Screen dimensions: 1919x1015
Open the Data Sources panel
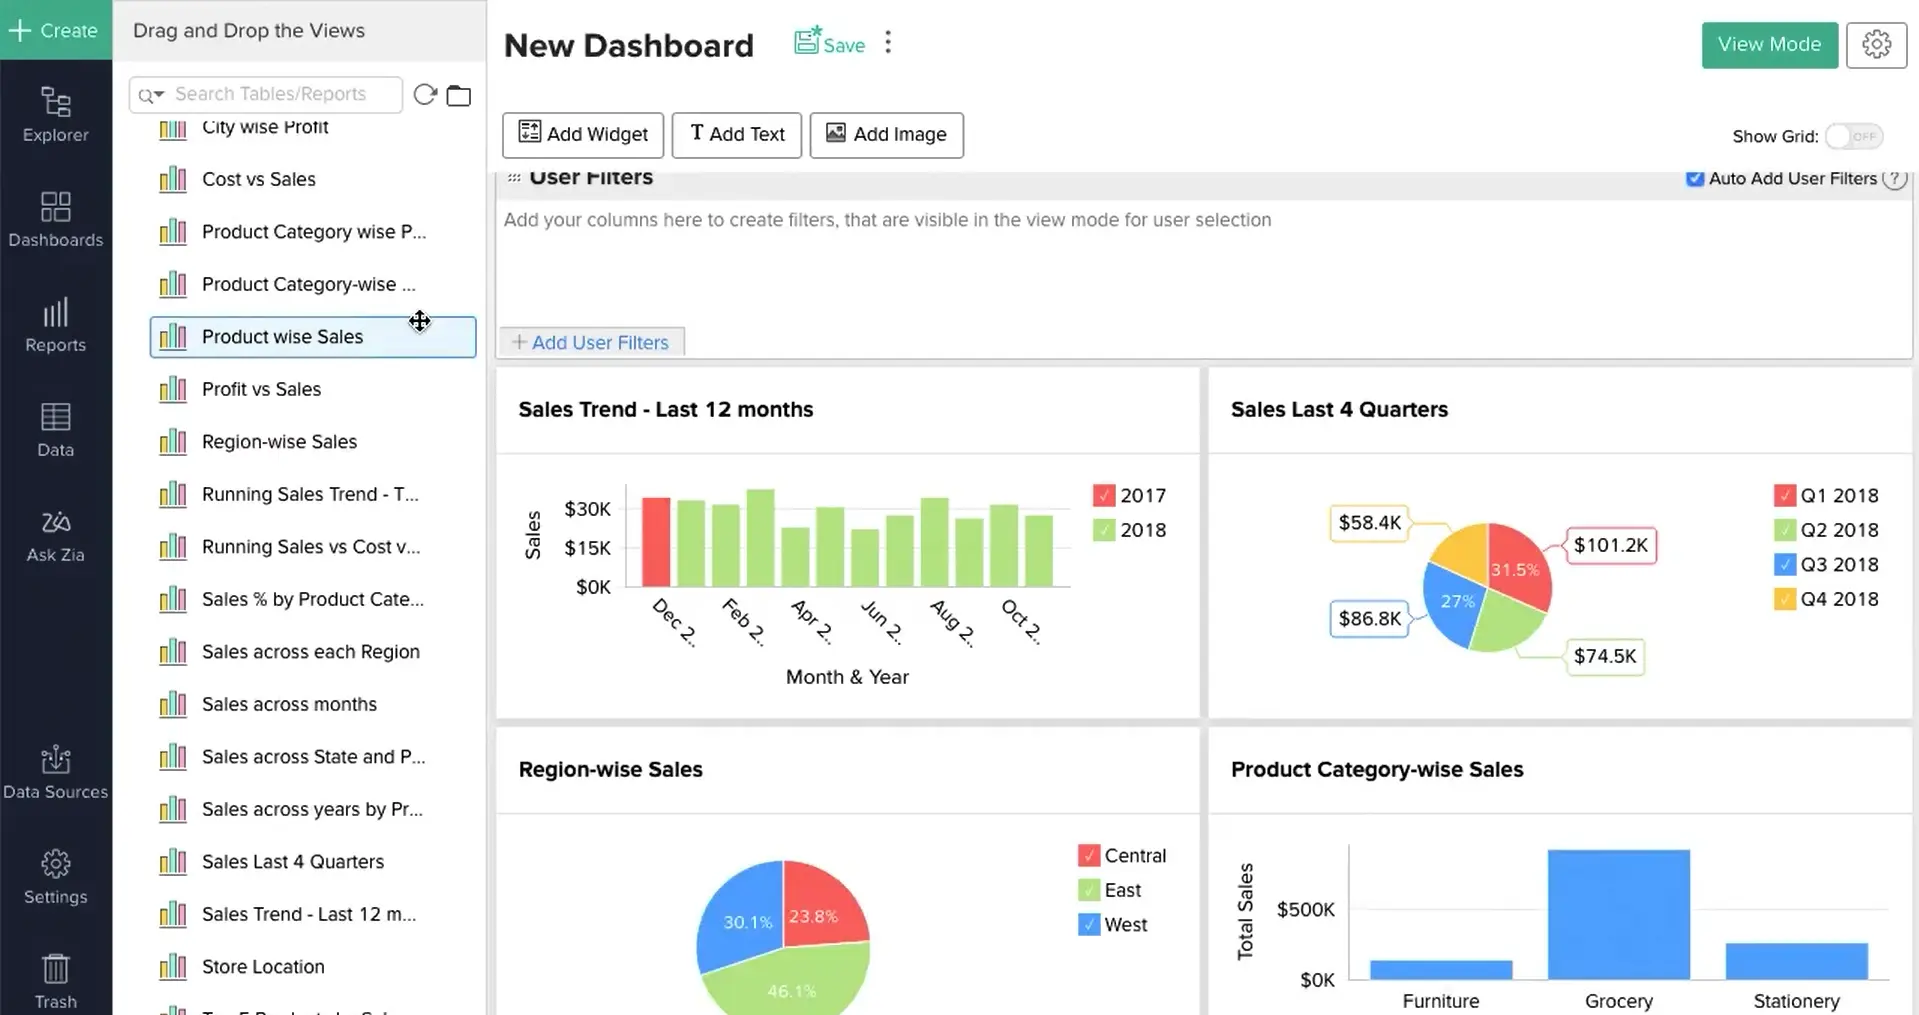(55, 773)
